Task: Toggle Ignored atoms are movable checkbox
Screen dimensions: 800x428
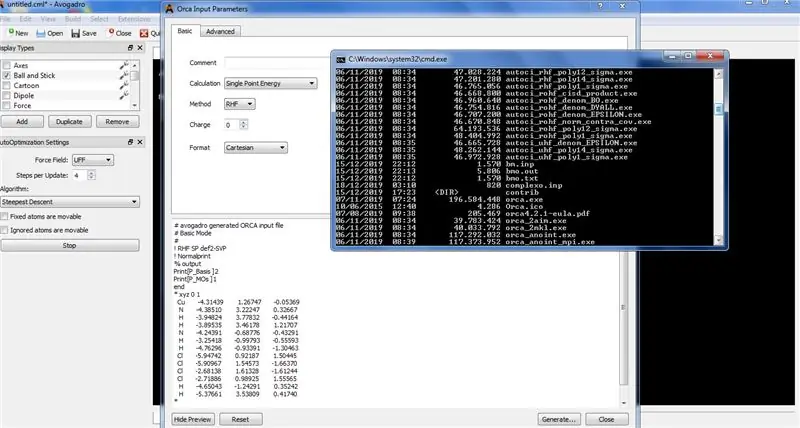Action: [5, 230]
